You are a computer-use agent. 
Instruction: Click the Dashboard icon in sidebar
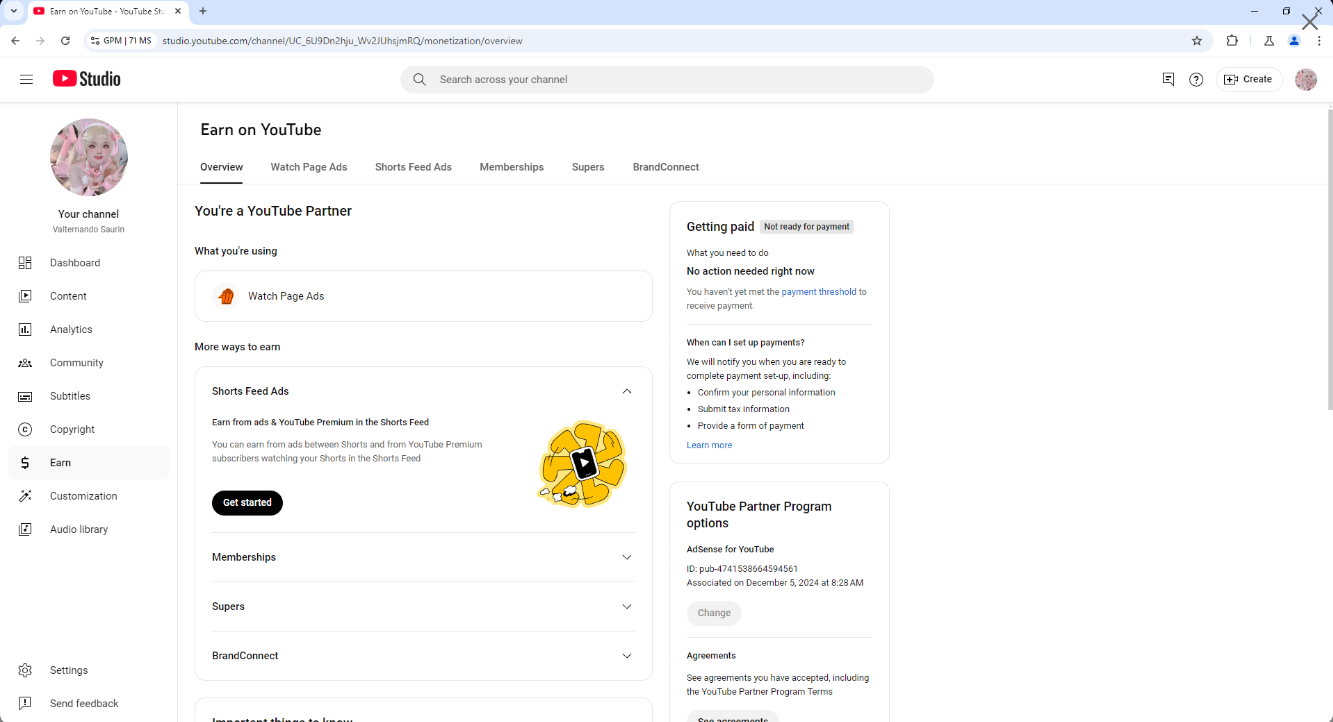(25, 263)
